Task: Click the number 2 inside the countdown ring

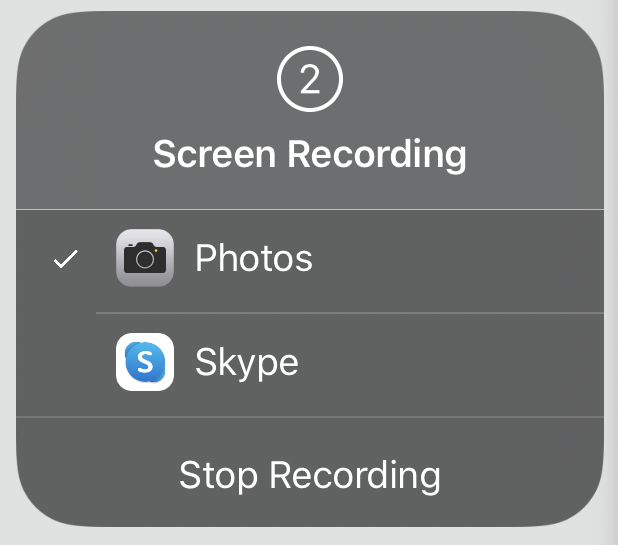Action: pyautogui.click(x=310, y=79)
